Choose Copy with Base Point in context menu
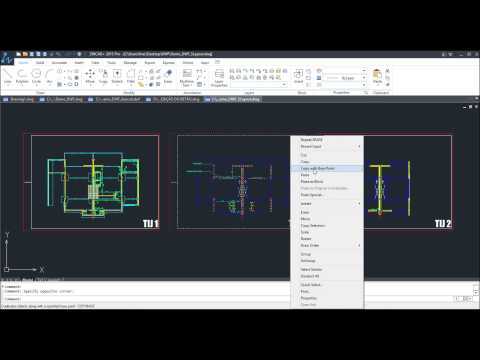The height and width of the screenshot is (360, 480). [328, 168]
